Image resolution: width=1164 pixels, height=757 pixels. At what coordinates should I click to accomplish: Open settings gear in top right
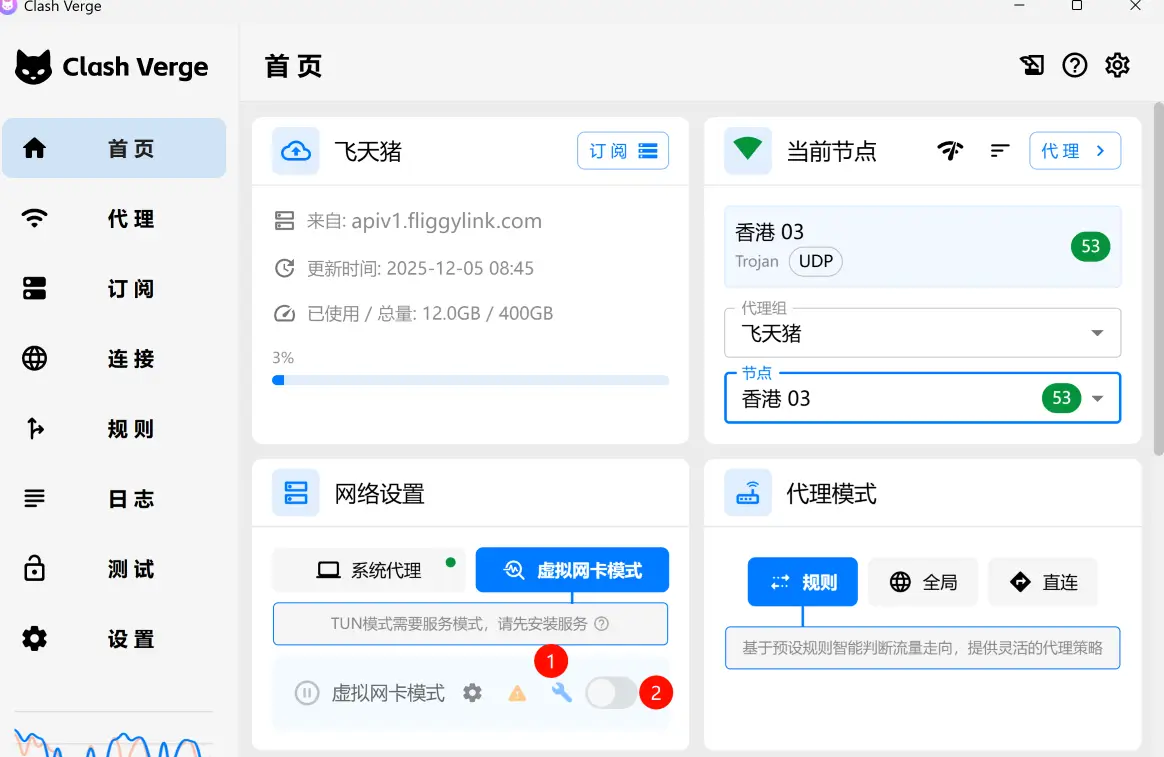click(1117, 66)
